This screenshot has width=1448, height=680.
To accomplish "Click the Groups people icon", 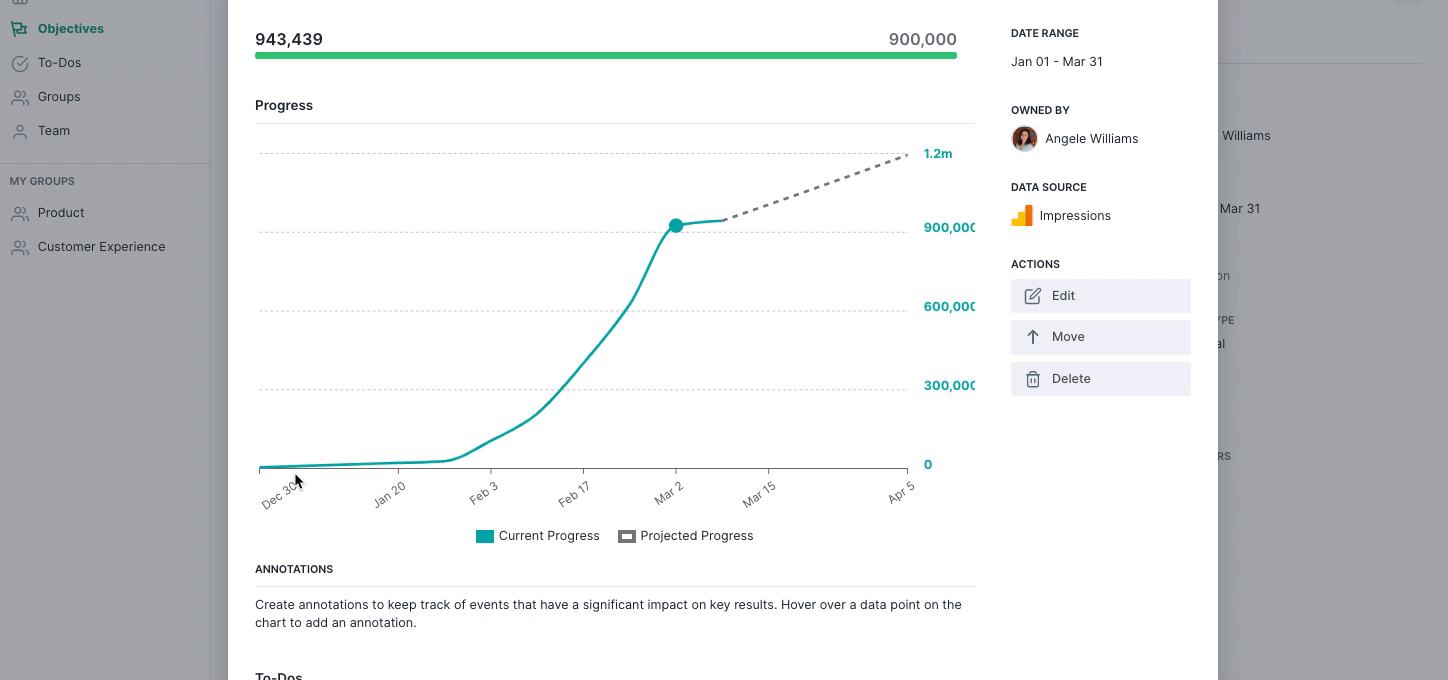I will coord(19,97).
